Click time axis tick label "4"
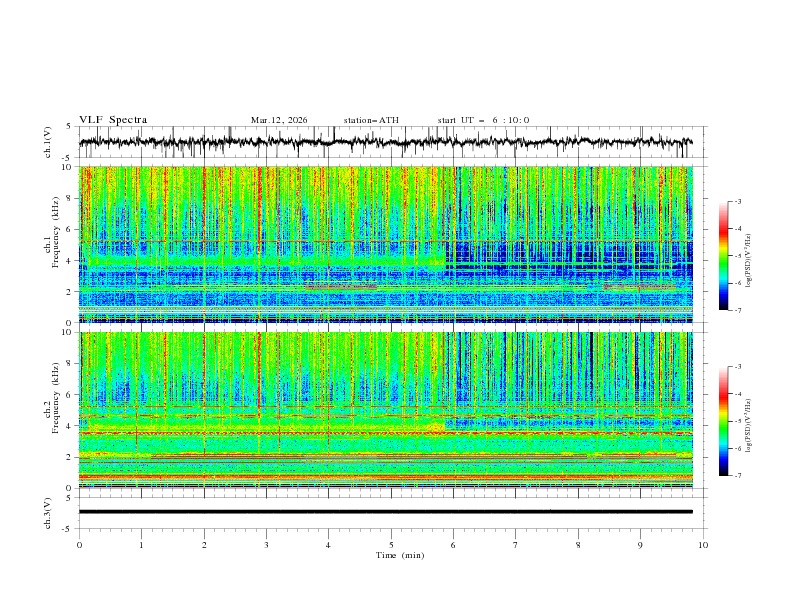The image size is (792, 612). [328, 545]
